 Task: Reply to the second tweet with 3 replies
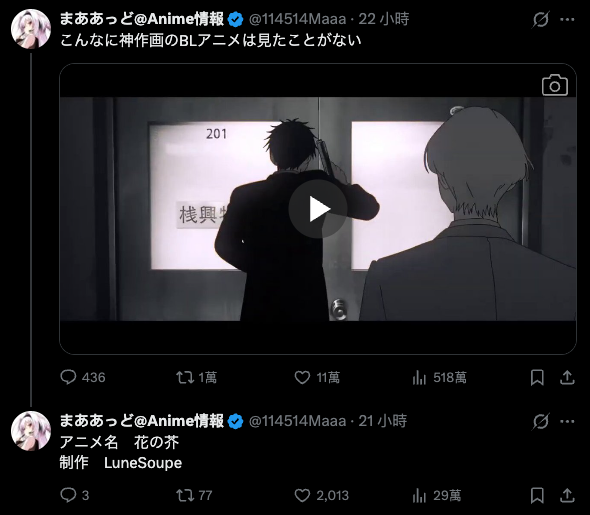(75, 495)
